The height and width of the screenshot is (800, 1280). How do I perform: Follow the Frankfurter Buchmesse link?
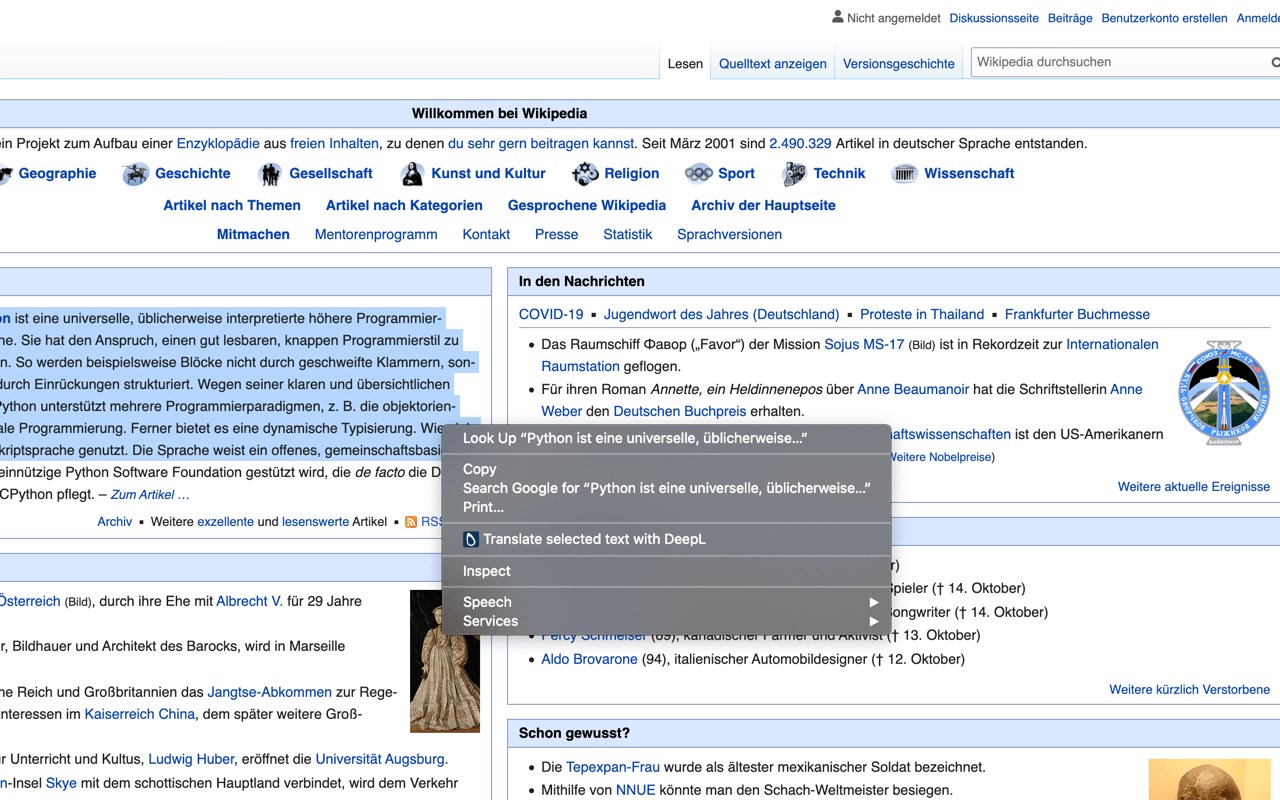1077,314
